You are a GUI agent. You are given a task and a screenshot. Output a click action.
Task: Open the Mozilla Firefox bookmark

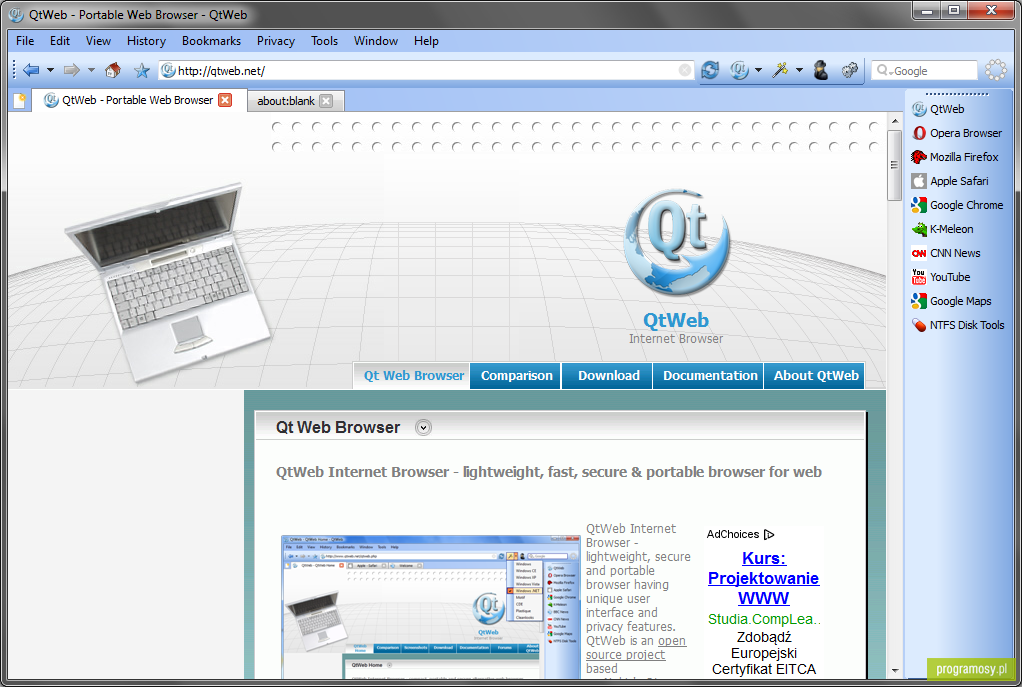point(955,157)
